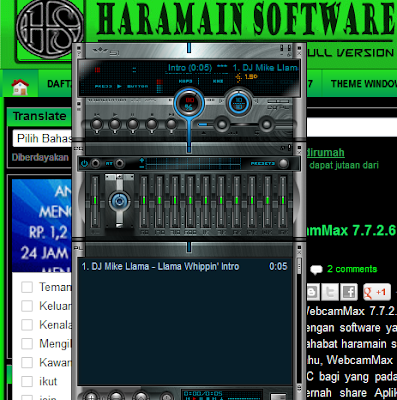Click the 1K equalizer band slider
The width and height of the screenshot is (397, 400).
(x=206, y=202)
